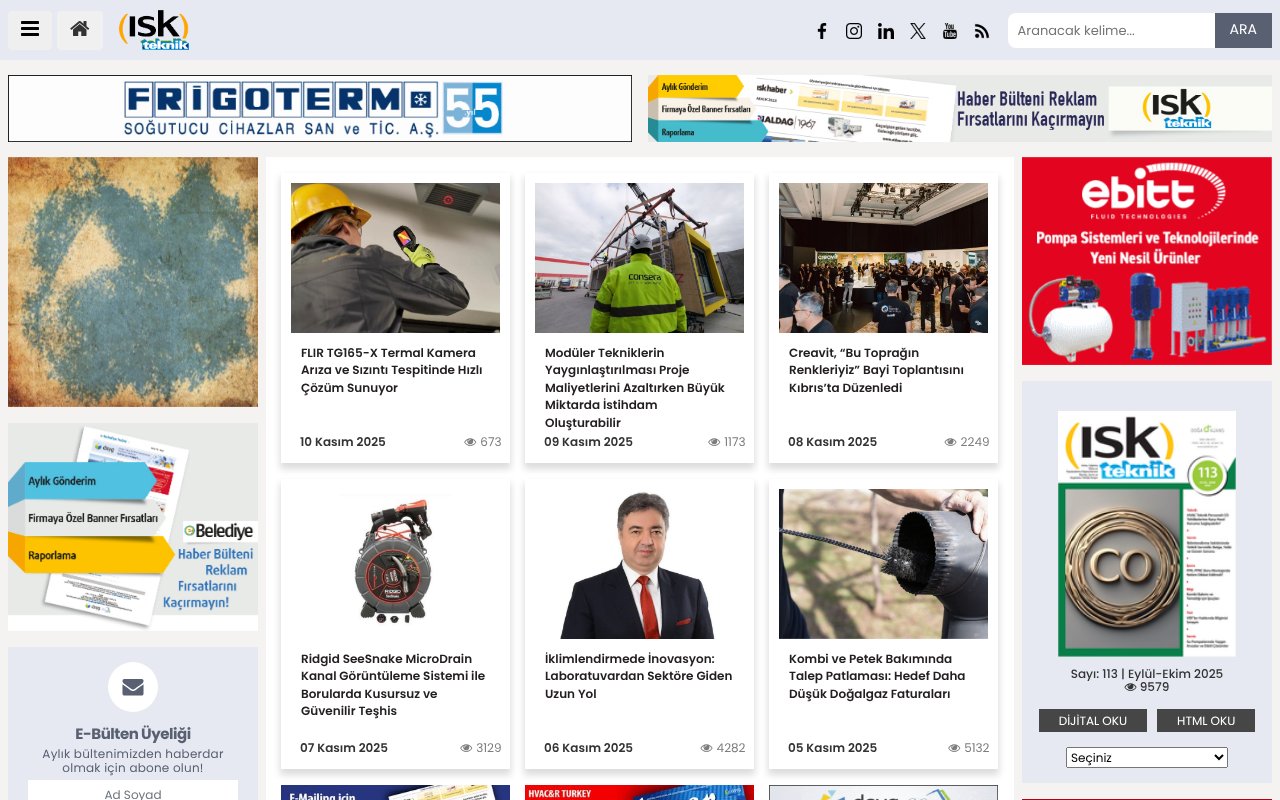Click the home icon in the header
The image size is (1280, 800).
pos(79,30)
